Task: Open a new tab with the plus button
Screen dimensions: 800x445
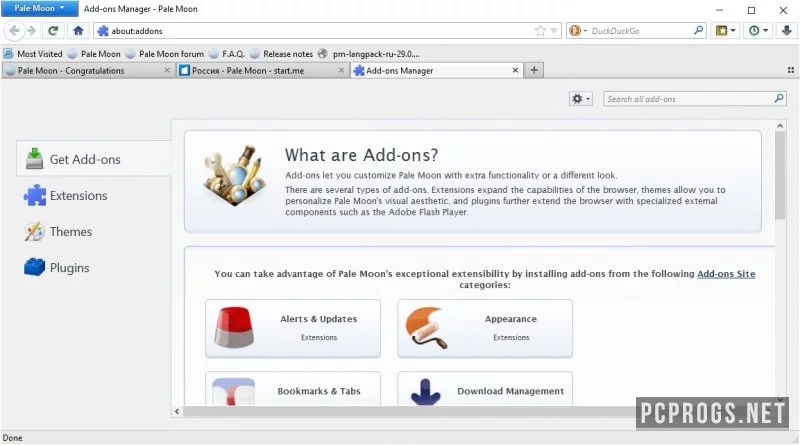Action: (x=534, y=70)
